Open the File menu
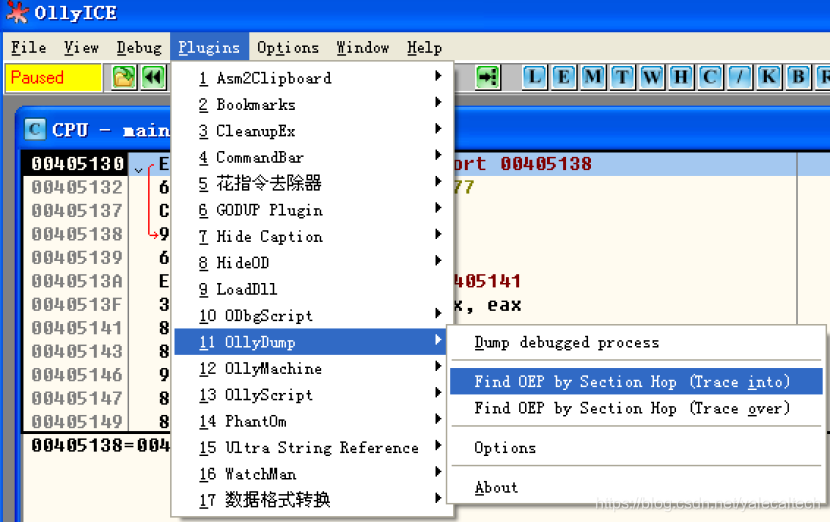 [29, 48]
